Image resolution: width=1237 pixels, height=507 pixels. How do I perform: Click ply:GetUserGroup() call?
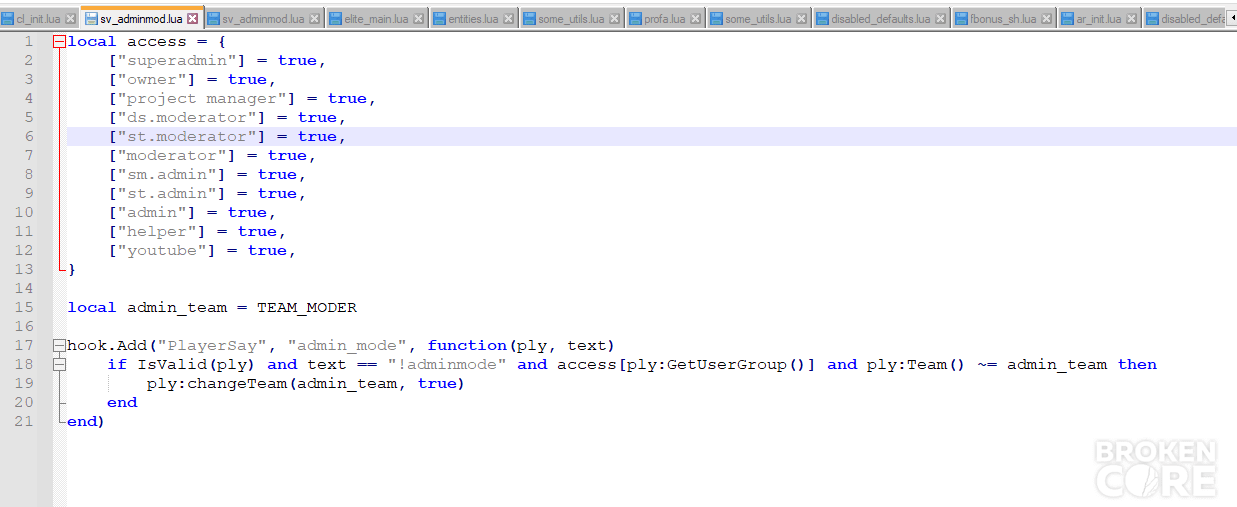(x=717, y=365)
